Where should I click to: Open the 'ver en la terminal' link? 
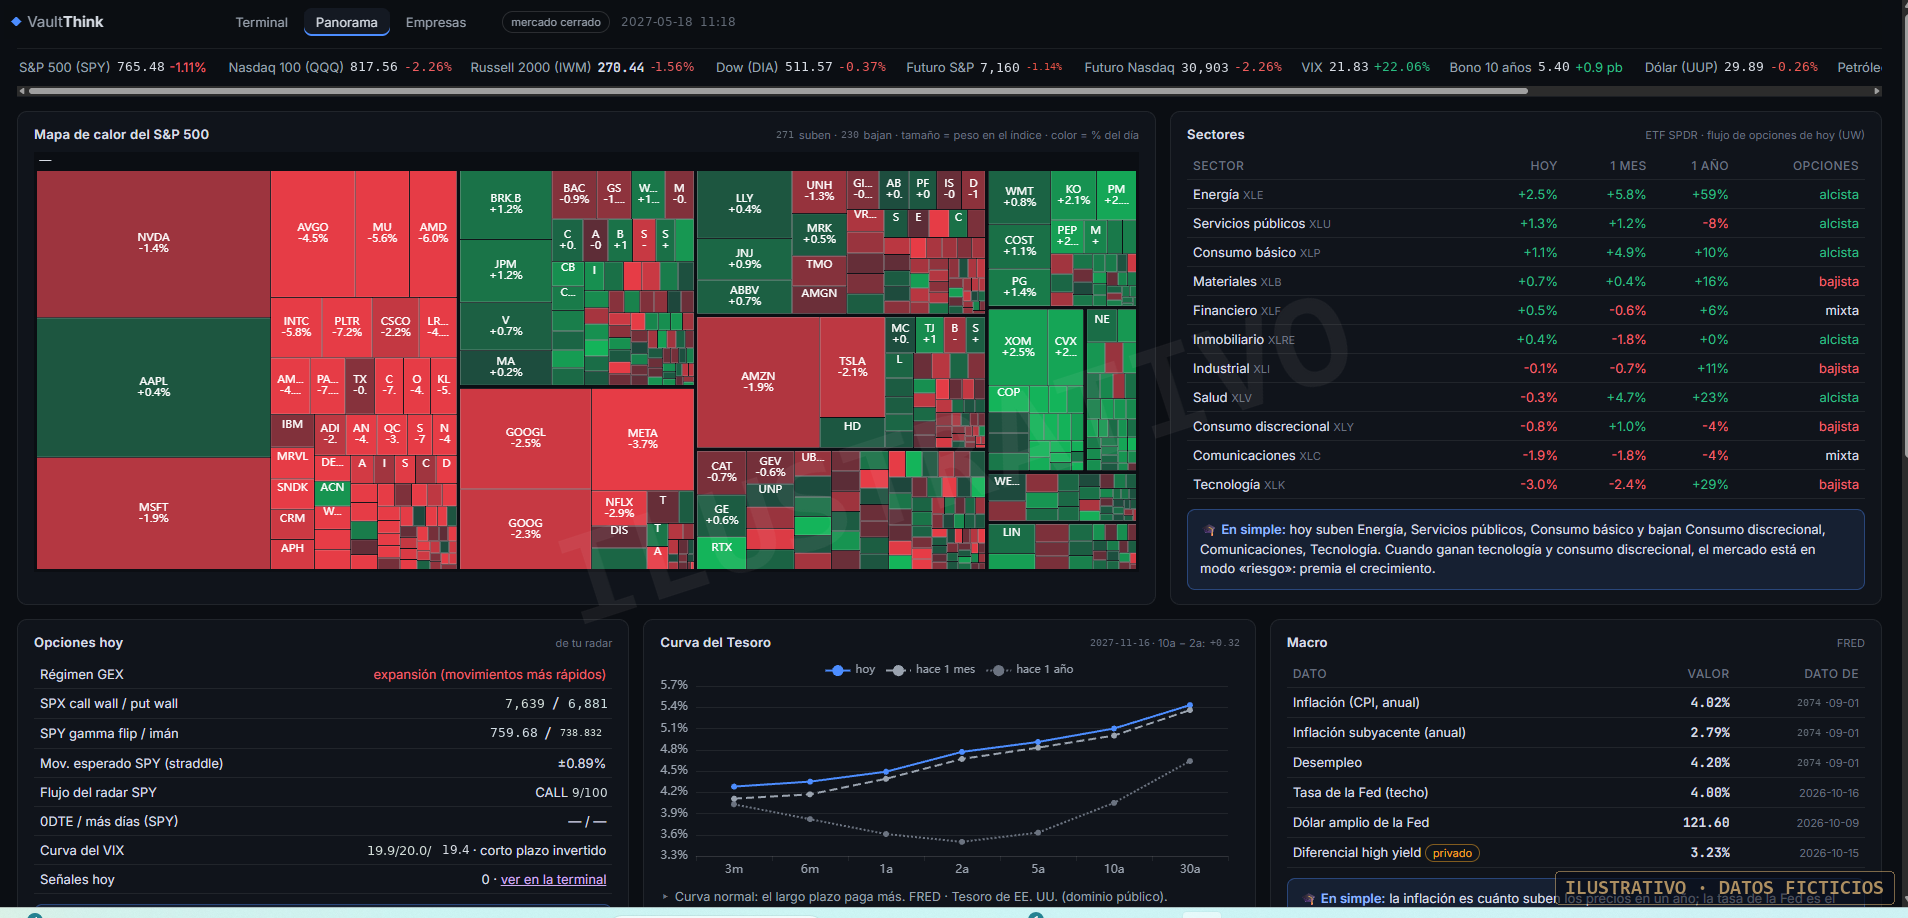[x=553, y=880]
